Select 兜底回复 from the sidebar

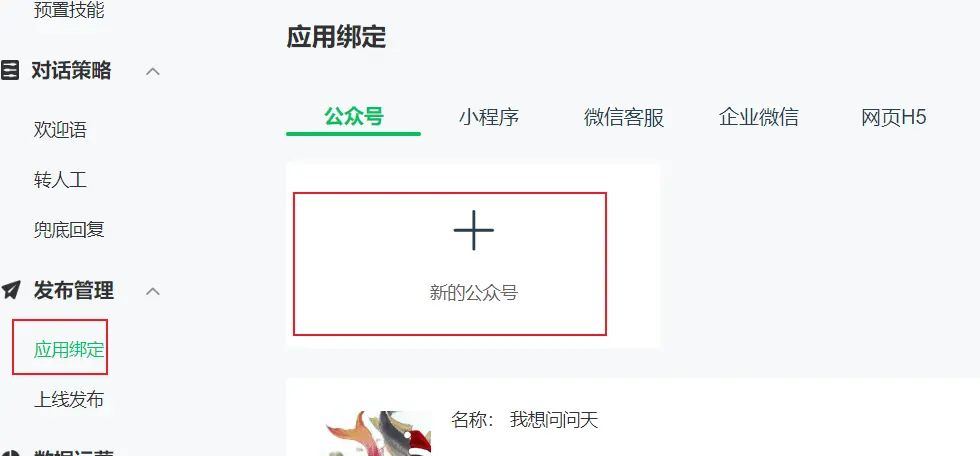(x=69, y=230)
